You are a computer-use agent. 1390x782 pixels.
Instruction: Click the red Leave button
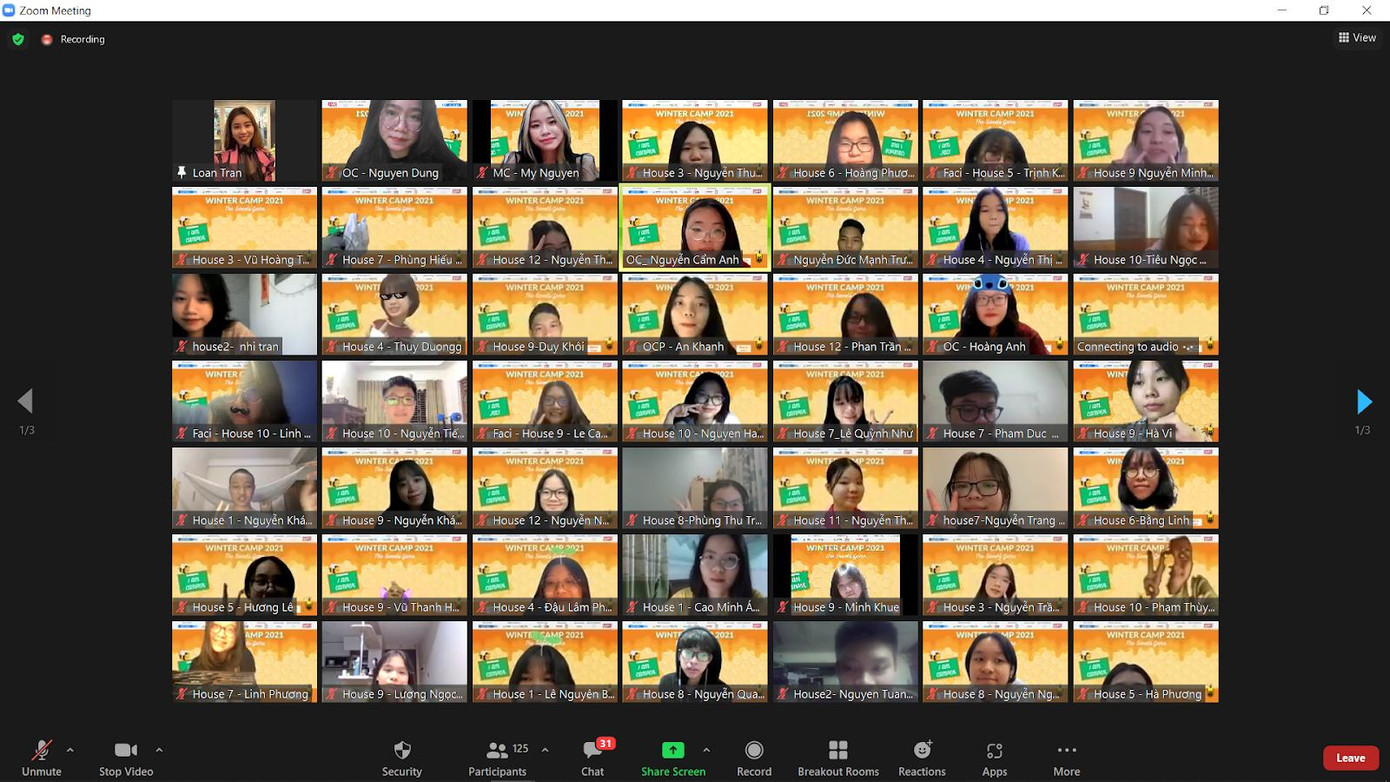click(1350, 758)
